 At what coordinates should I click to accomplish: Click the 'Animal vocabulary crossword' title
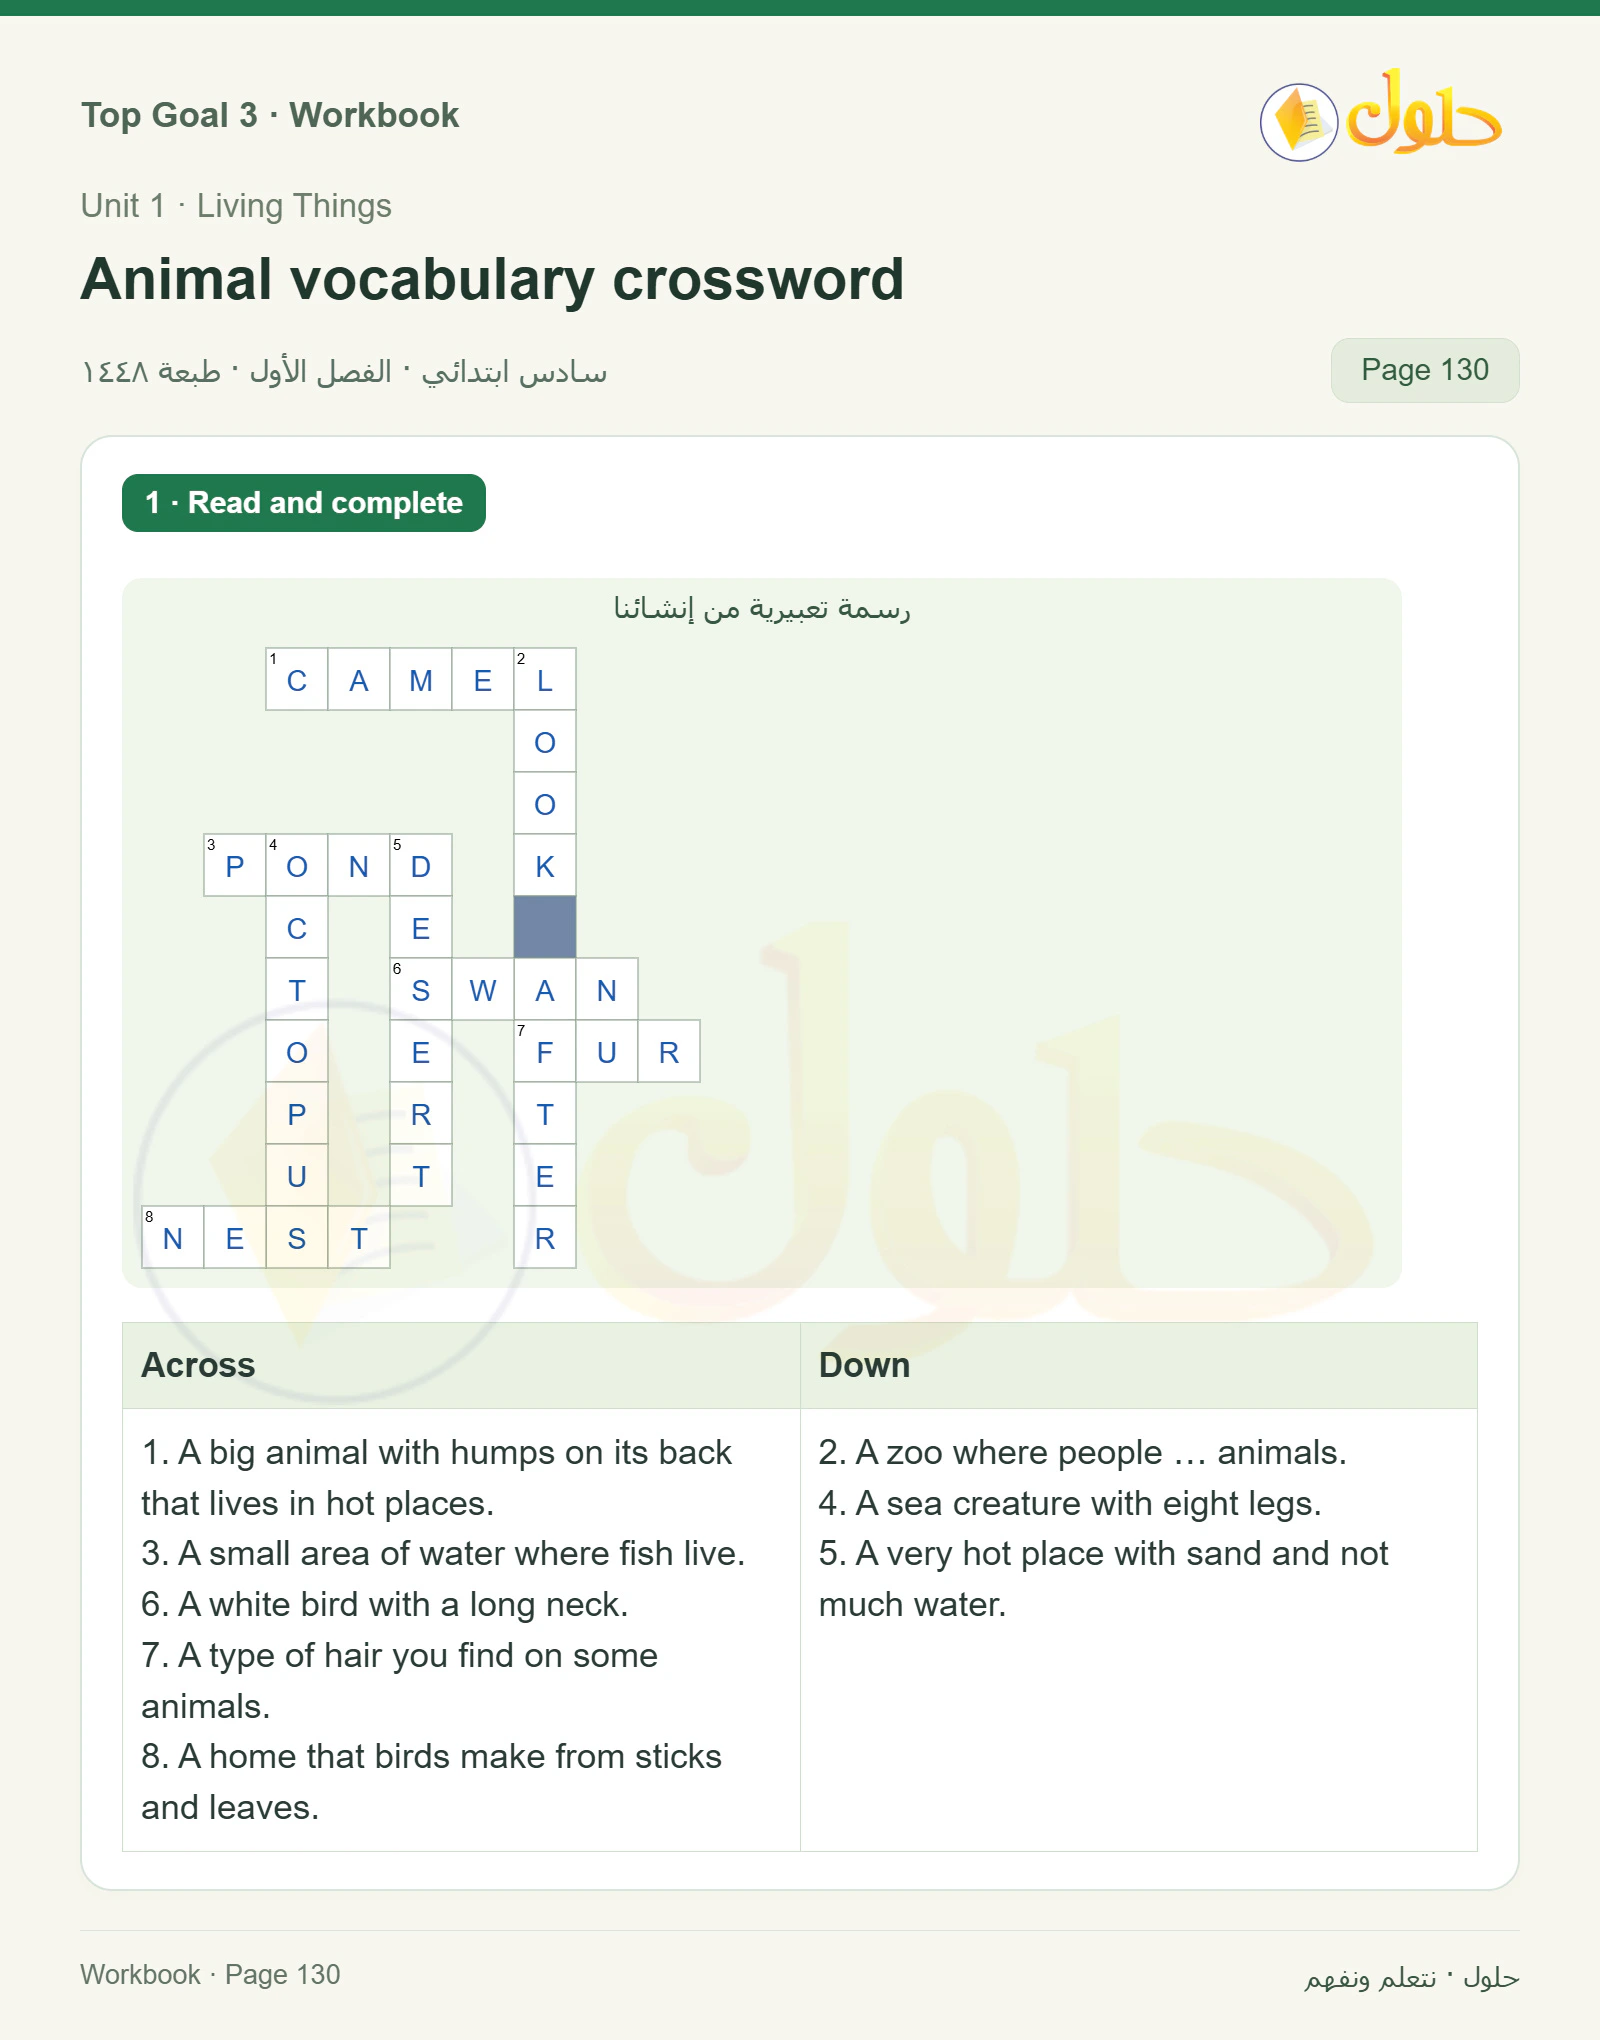492,279
